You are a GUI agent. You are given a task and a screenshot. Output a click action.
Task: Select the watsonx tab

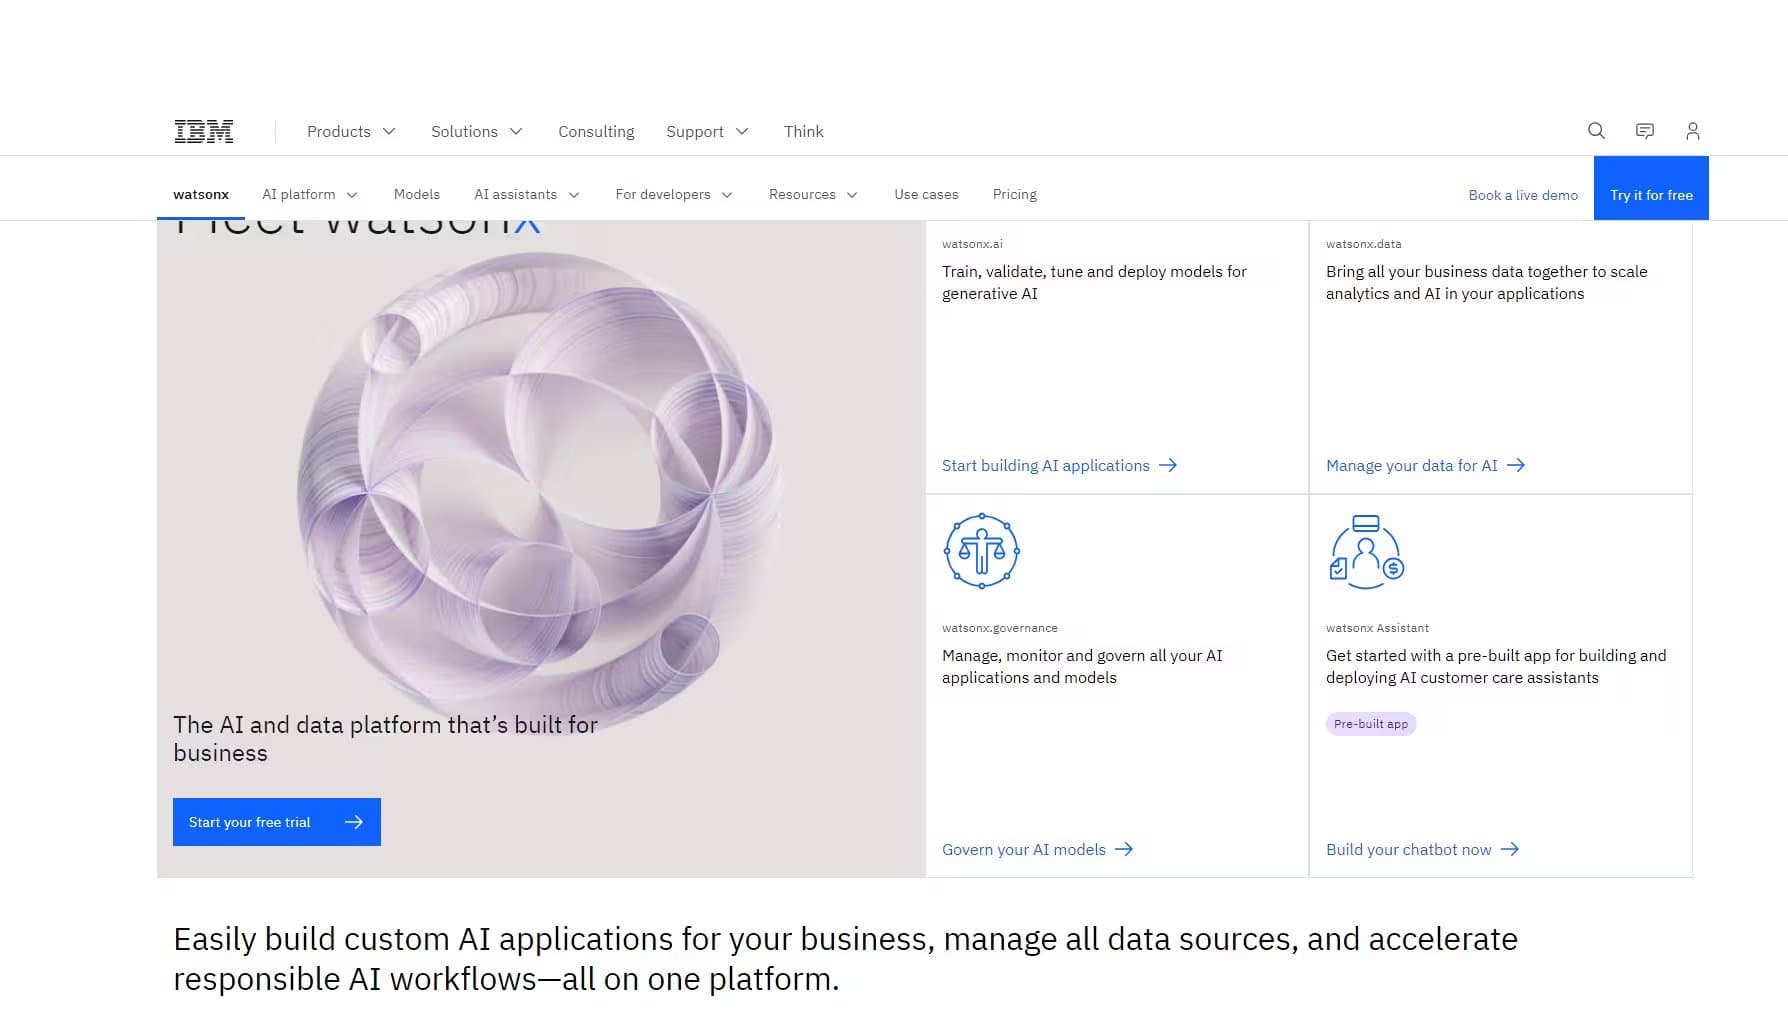pos(201,194)
